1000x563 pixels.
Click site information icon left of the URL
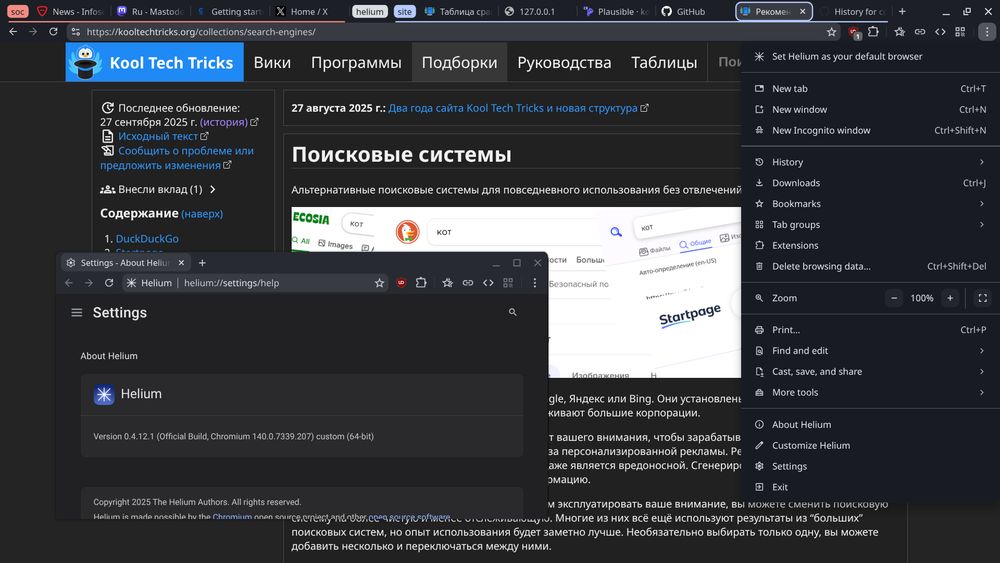point(75,31)
